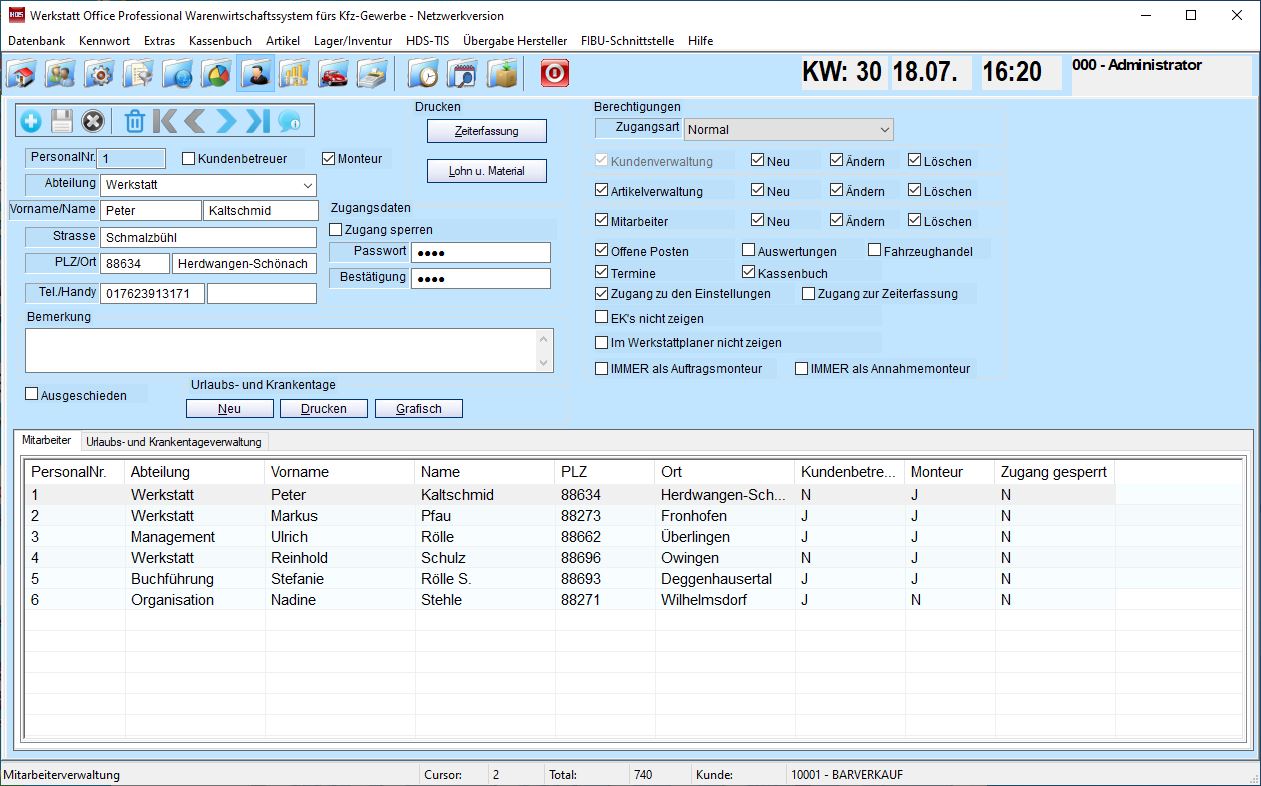Enable Zugang zur Zeiterfassung checkbox
The image size is (1261, 786).
pos(808,294)
